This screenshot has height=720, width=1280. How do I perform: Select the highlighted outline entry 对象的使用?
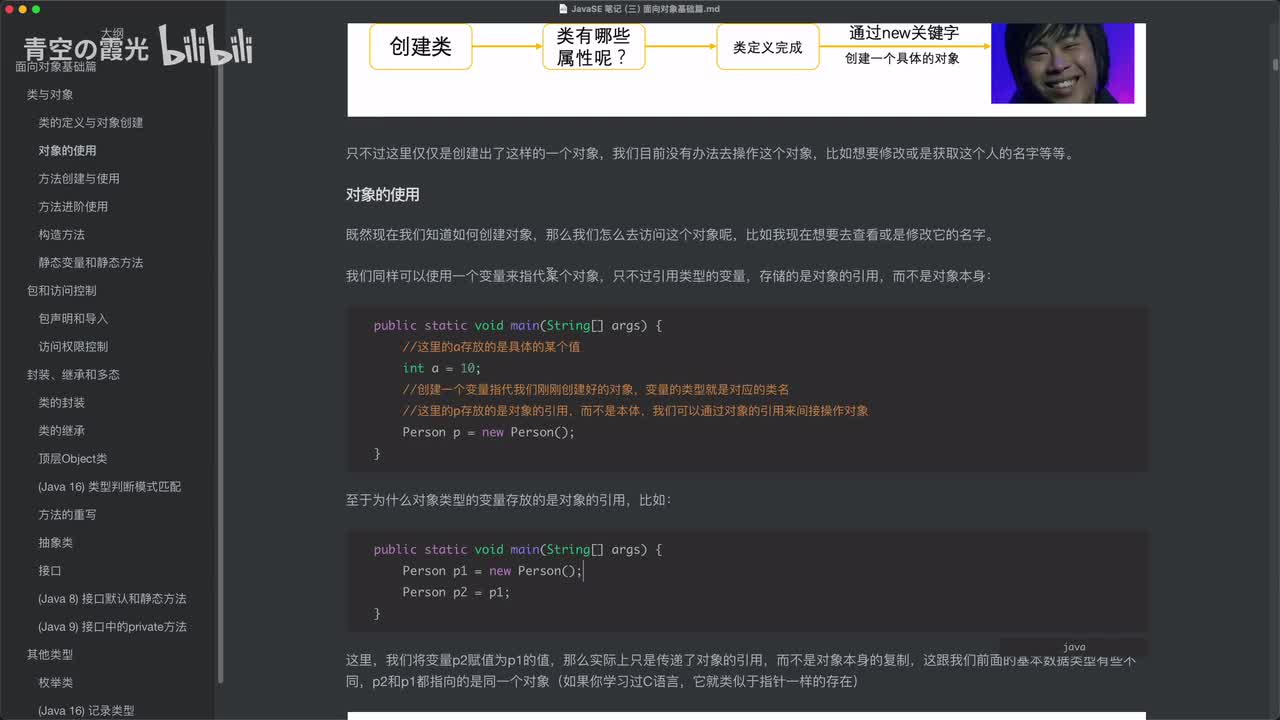pos(67,151)
